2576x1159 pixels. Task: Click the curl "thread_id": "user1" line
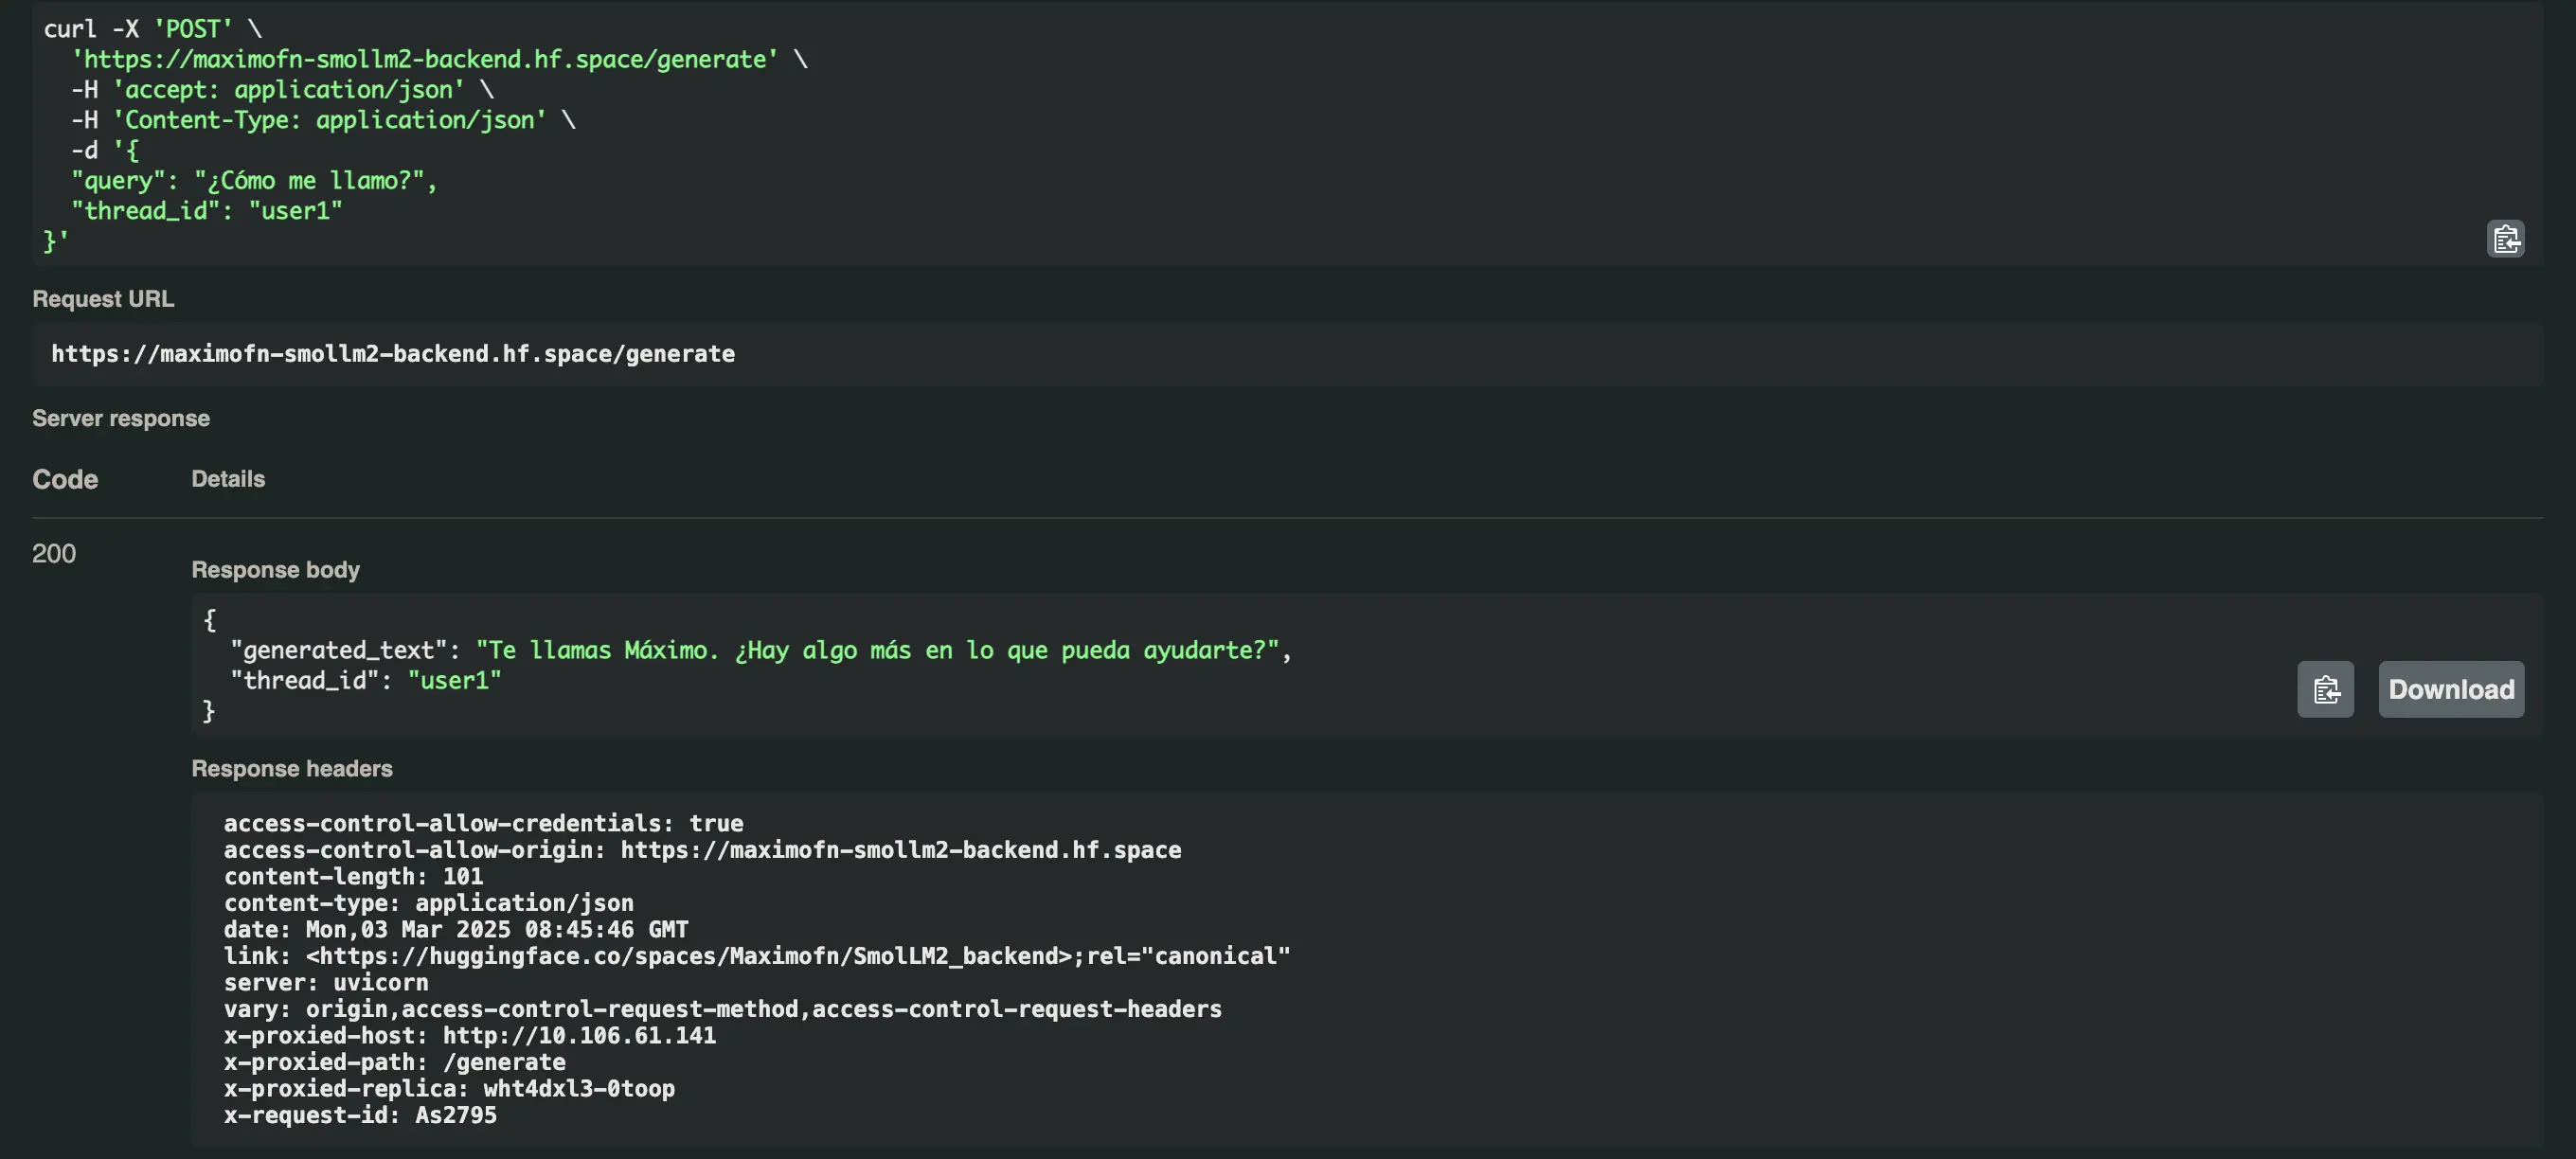coord(207,210)
